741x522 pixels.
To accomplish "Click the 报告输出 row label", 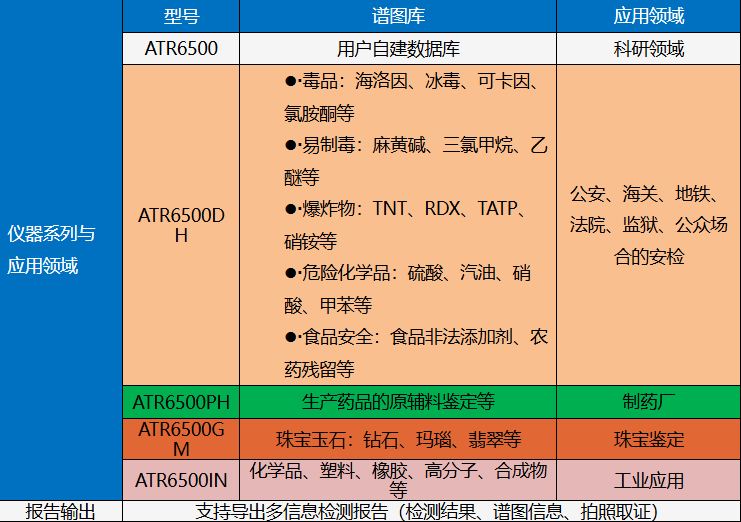I will (x=60, y=512).
